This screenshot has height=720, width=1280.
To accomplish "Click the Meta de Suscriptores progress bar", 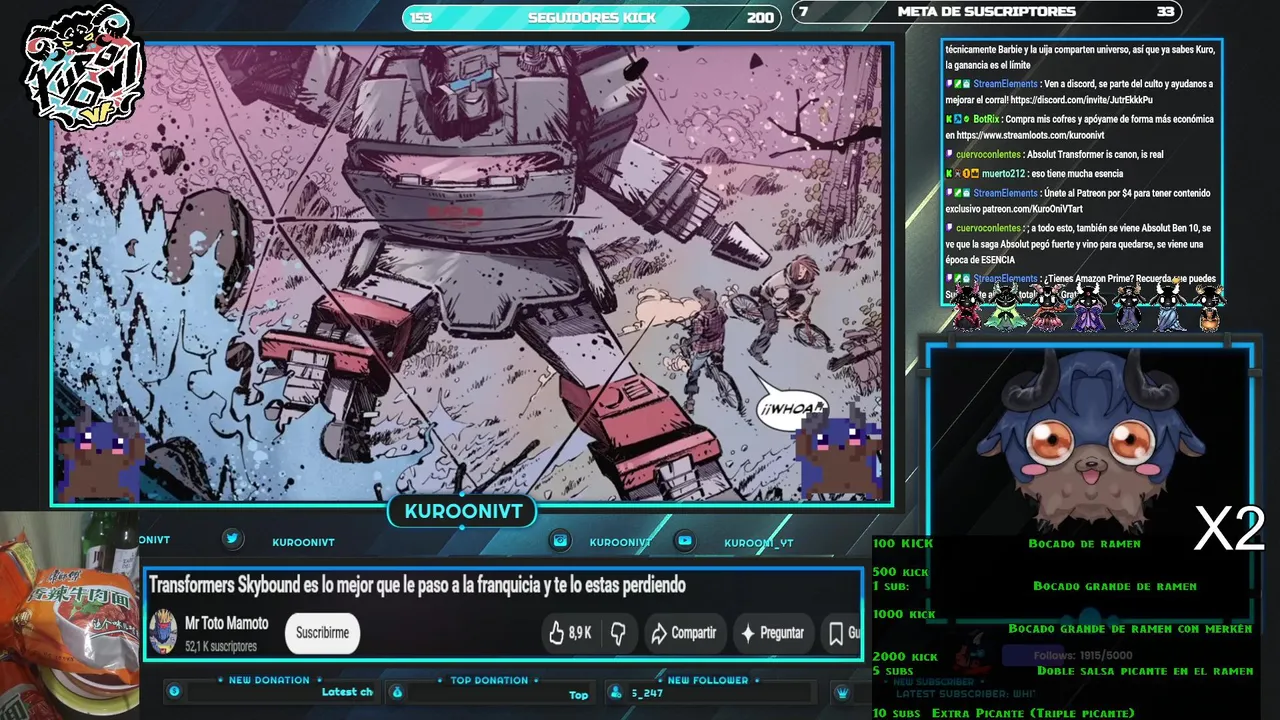I will [x=987, y=12].
